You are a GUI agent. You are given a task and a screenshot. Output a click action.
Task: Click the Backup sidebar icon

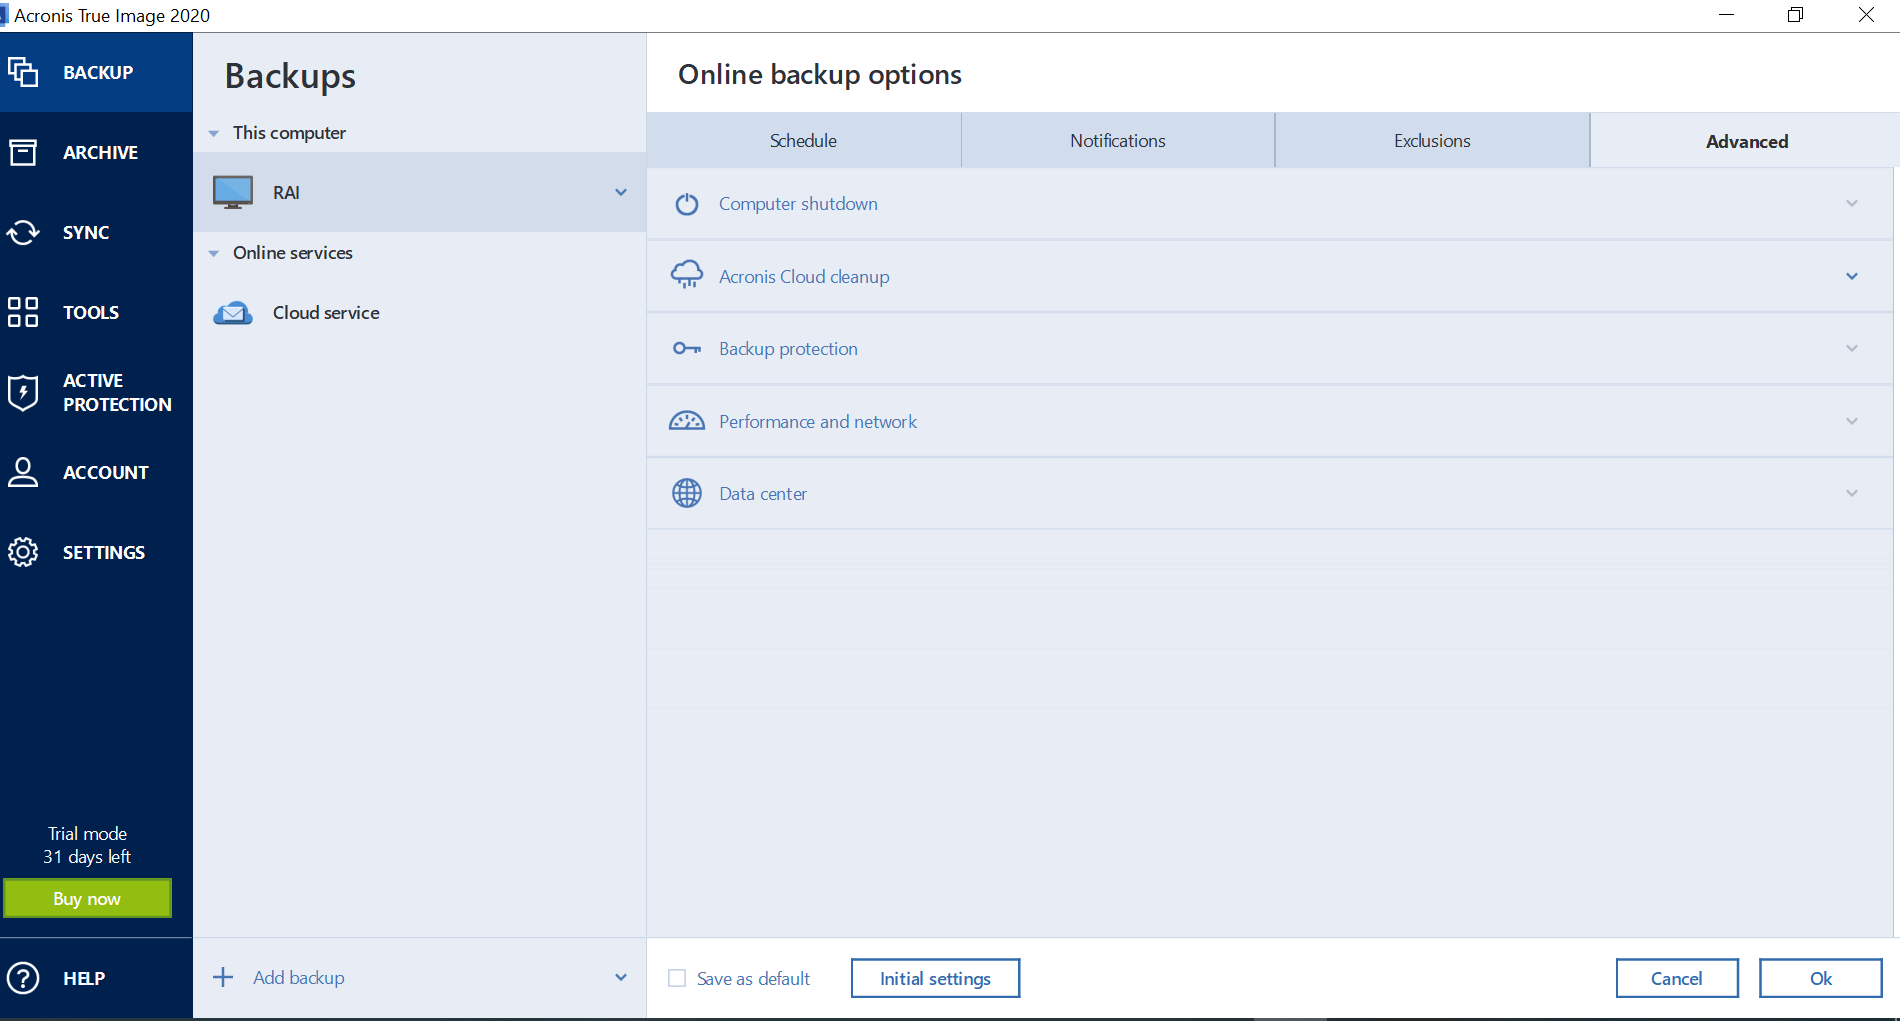tap(23, 72)
